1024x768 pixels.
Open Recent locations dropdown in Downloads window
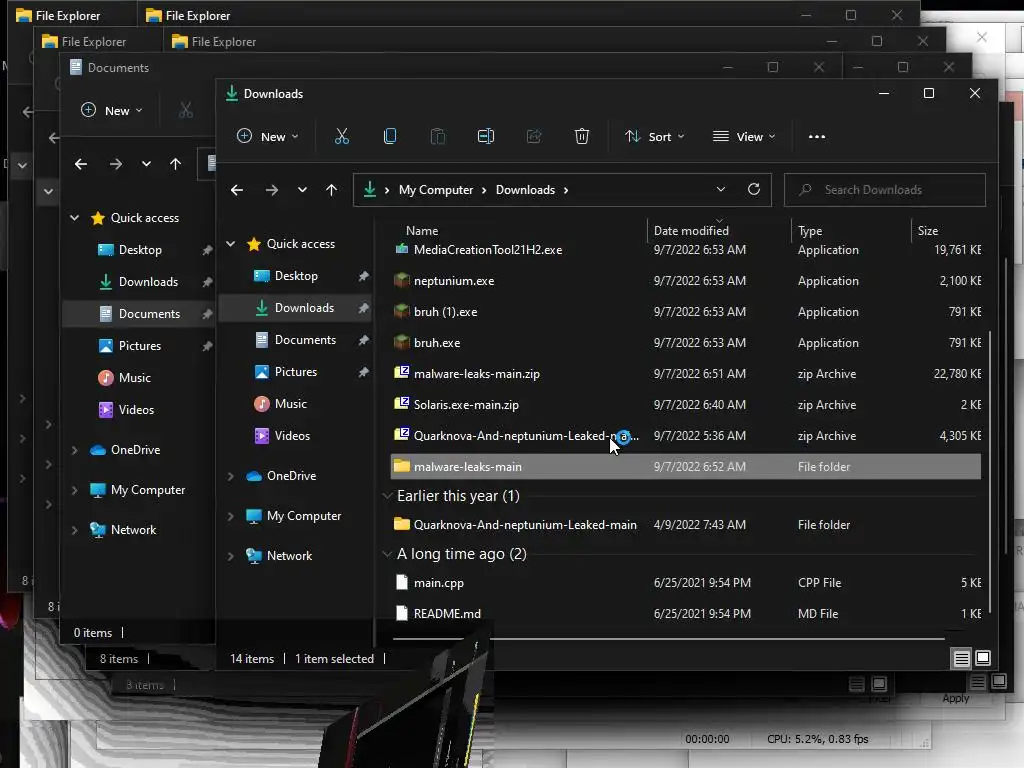302,190
